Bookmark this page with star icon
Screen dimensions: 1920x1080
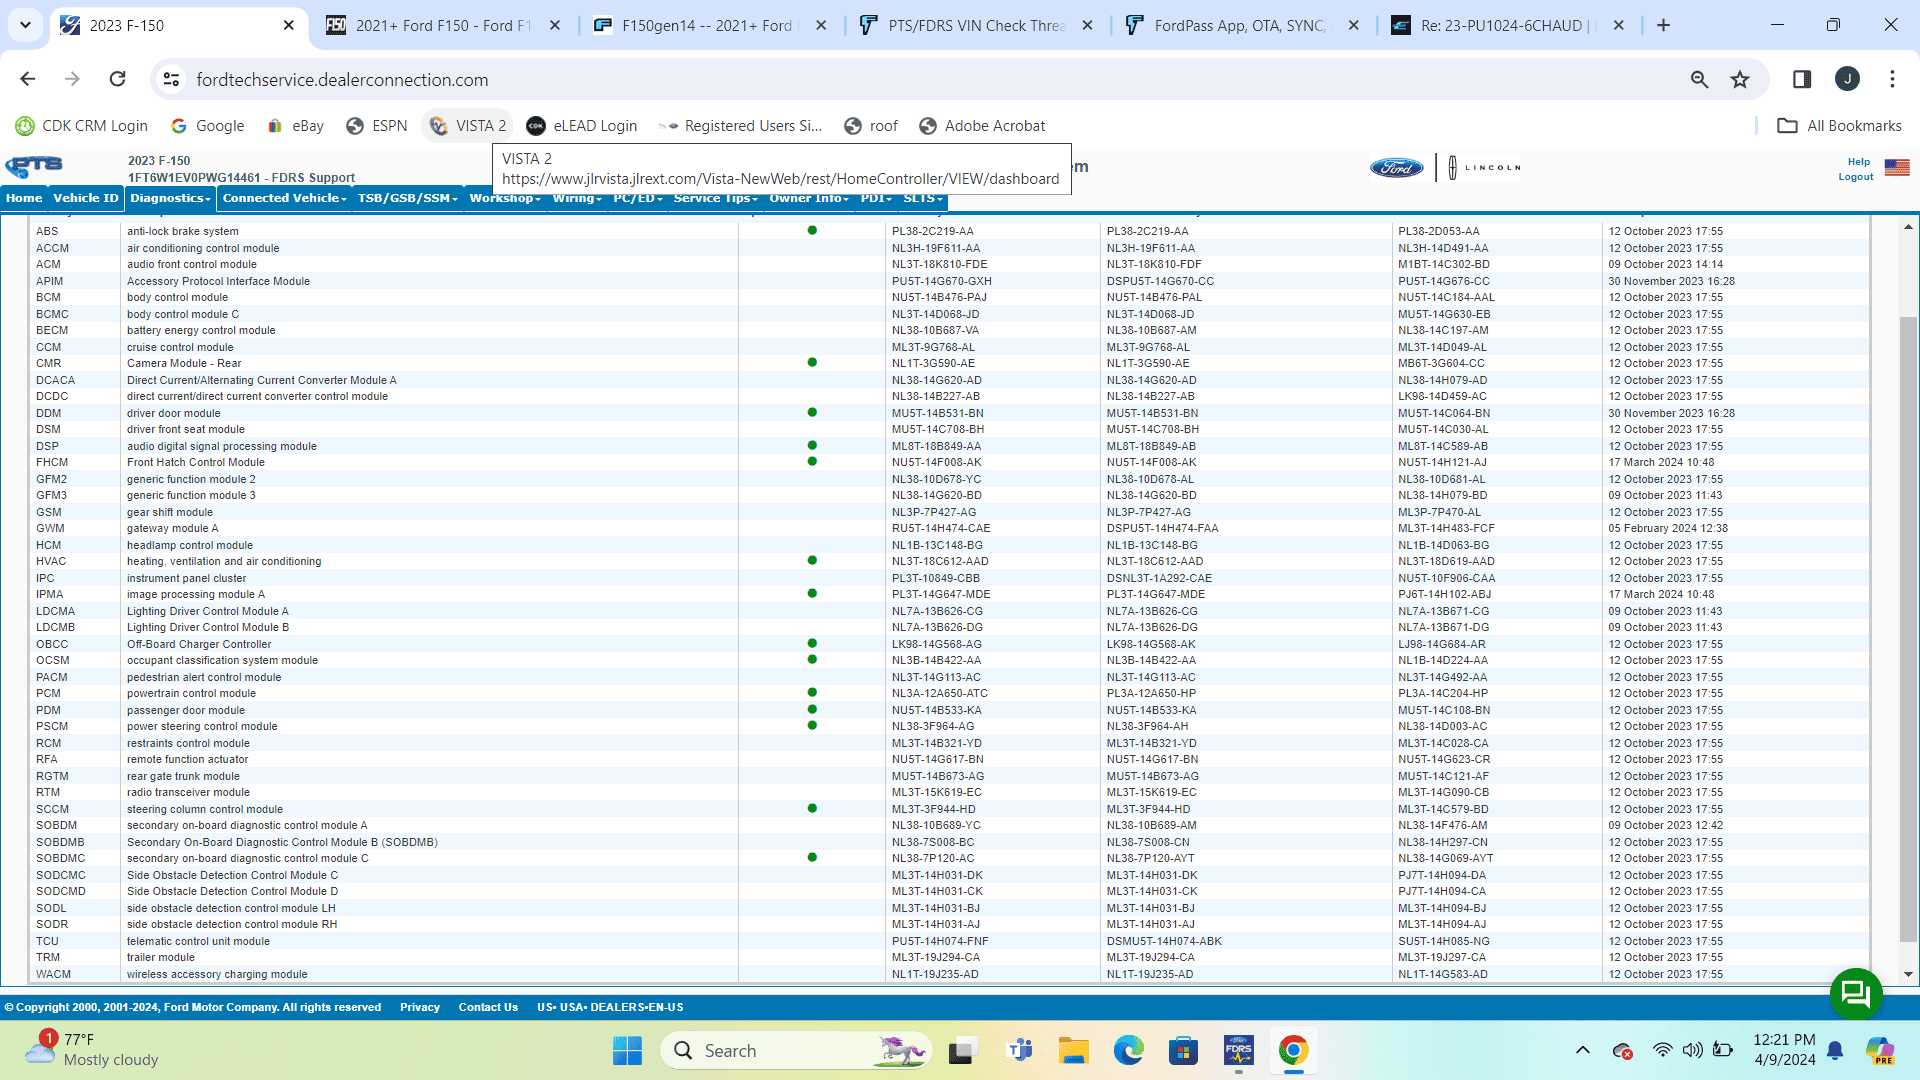(x=1740, y=80)
